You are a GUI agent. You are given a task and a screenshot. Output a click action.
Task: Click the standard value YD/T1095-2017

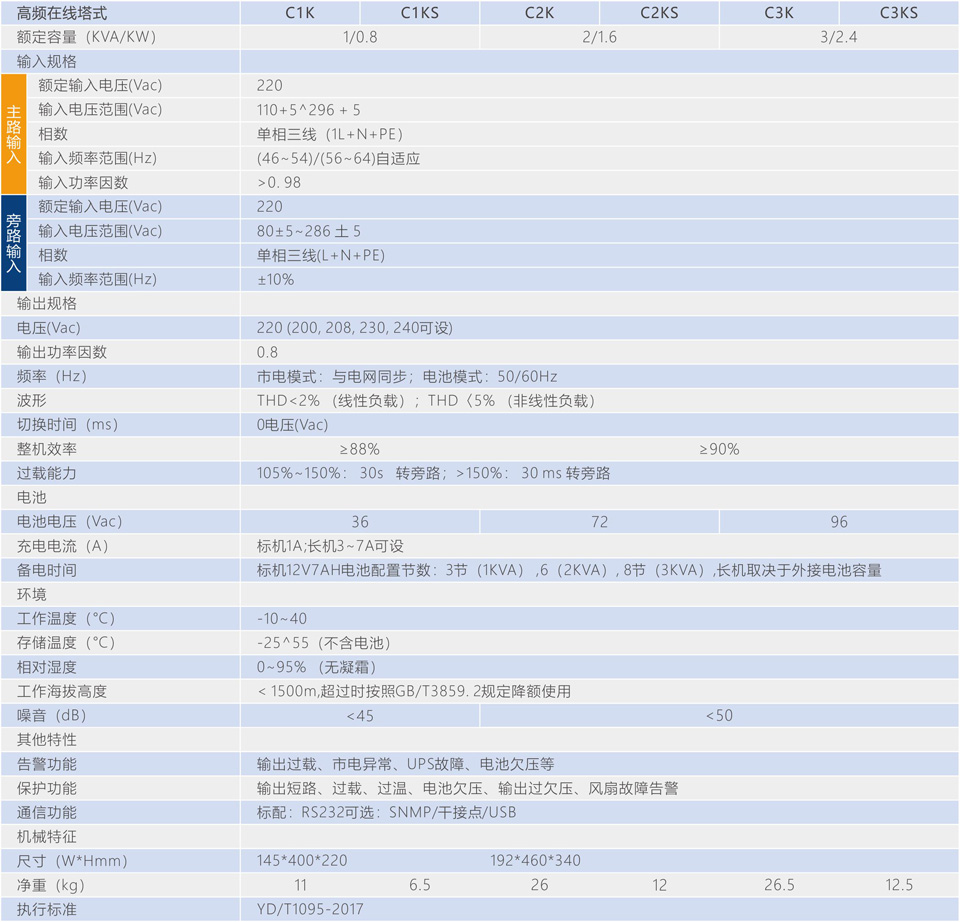click(x=310, y=909)
